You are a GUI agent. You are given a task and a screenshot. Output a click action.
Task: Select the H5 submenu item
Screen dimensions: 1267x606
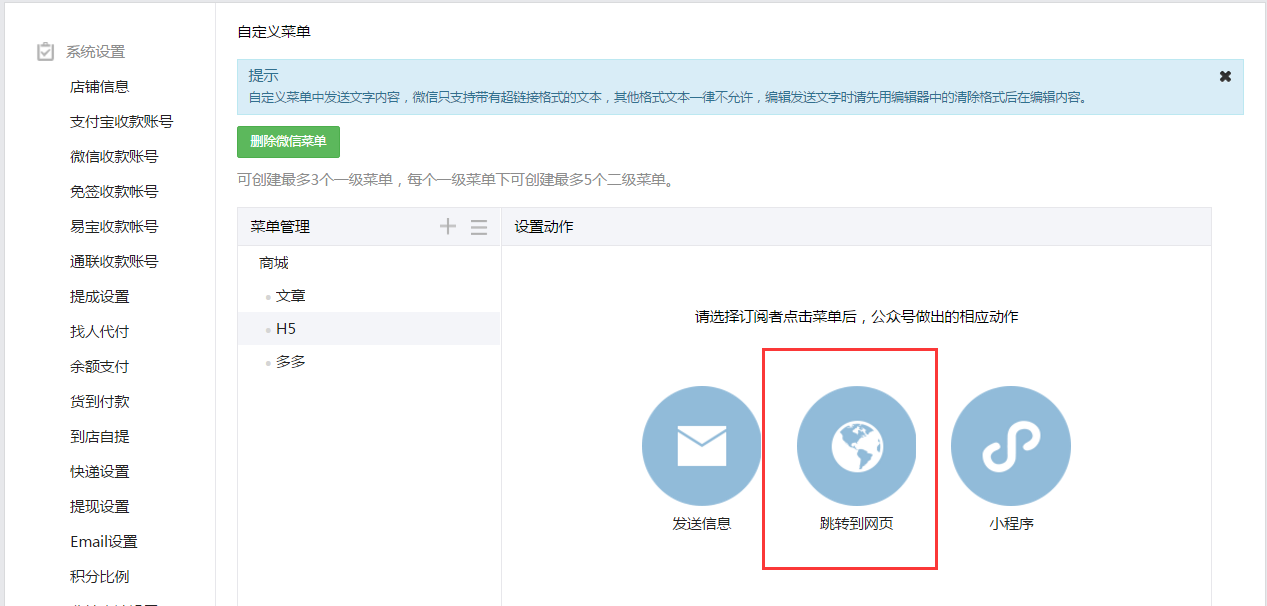tap(286, 329)
